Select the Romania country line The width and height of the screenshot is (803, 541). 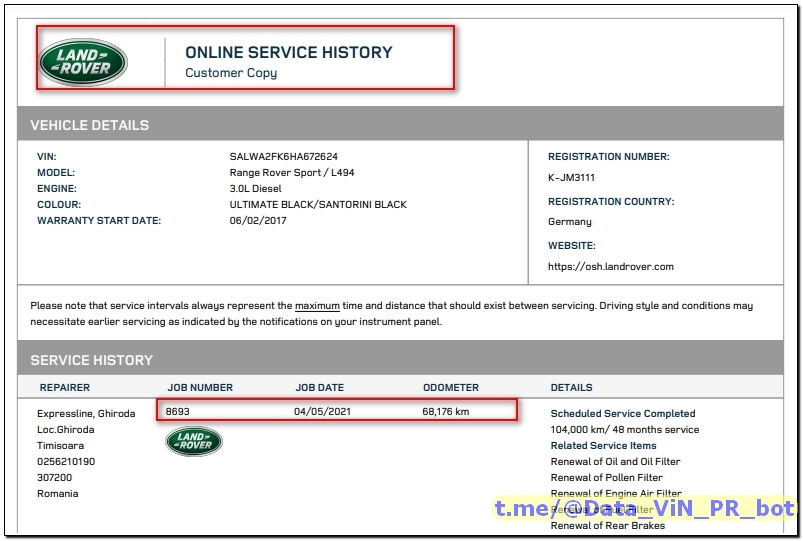coord(57,493)
